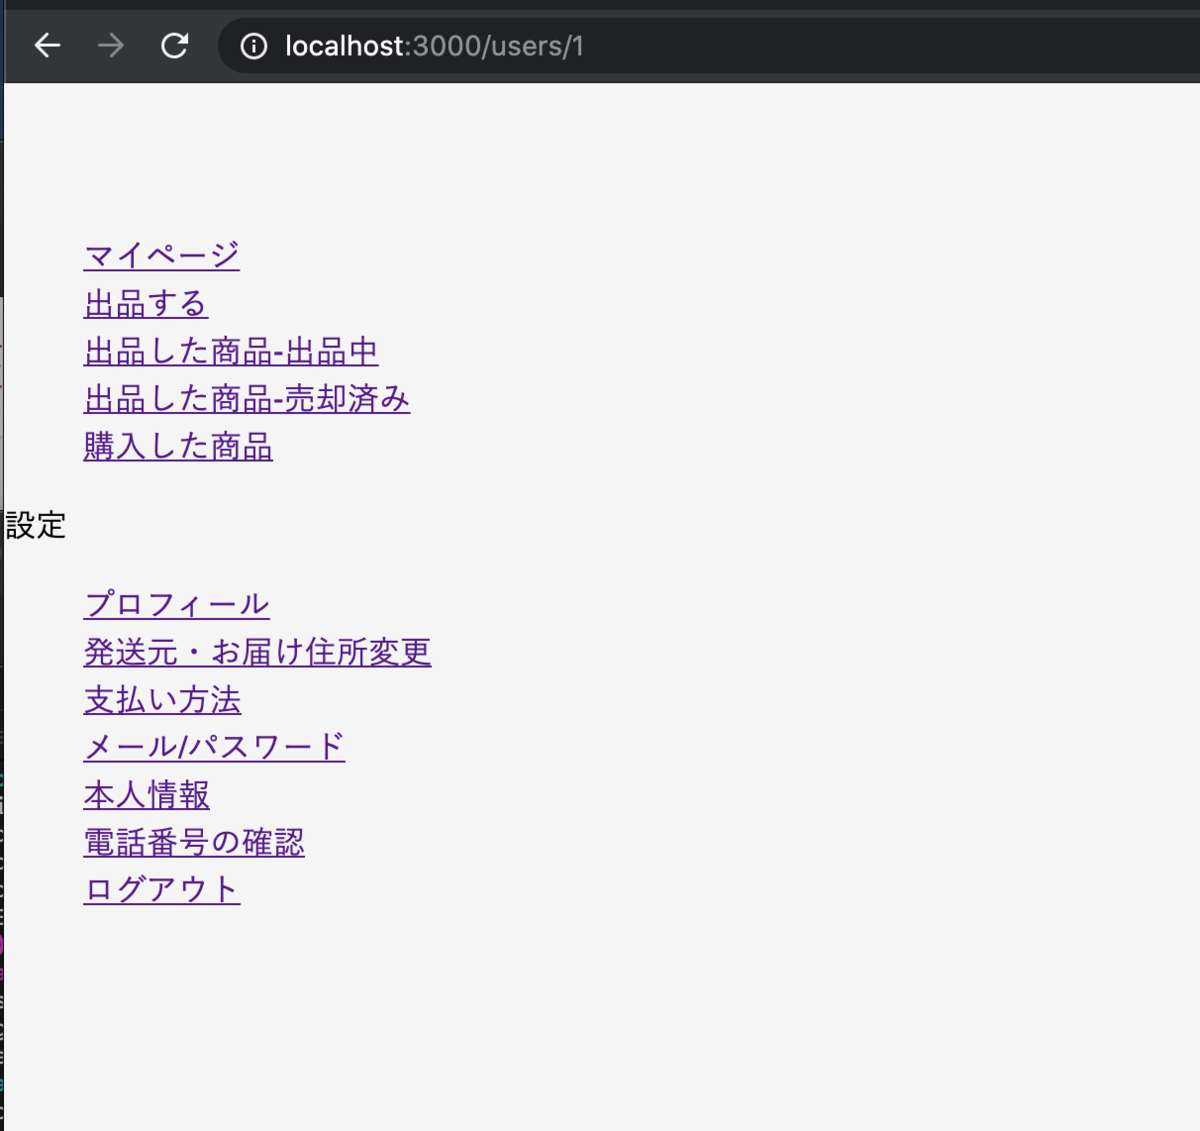Open the 出品する link
The height and width of the screenshot is (1131, 1200).
(146, 303)
